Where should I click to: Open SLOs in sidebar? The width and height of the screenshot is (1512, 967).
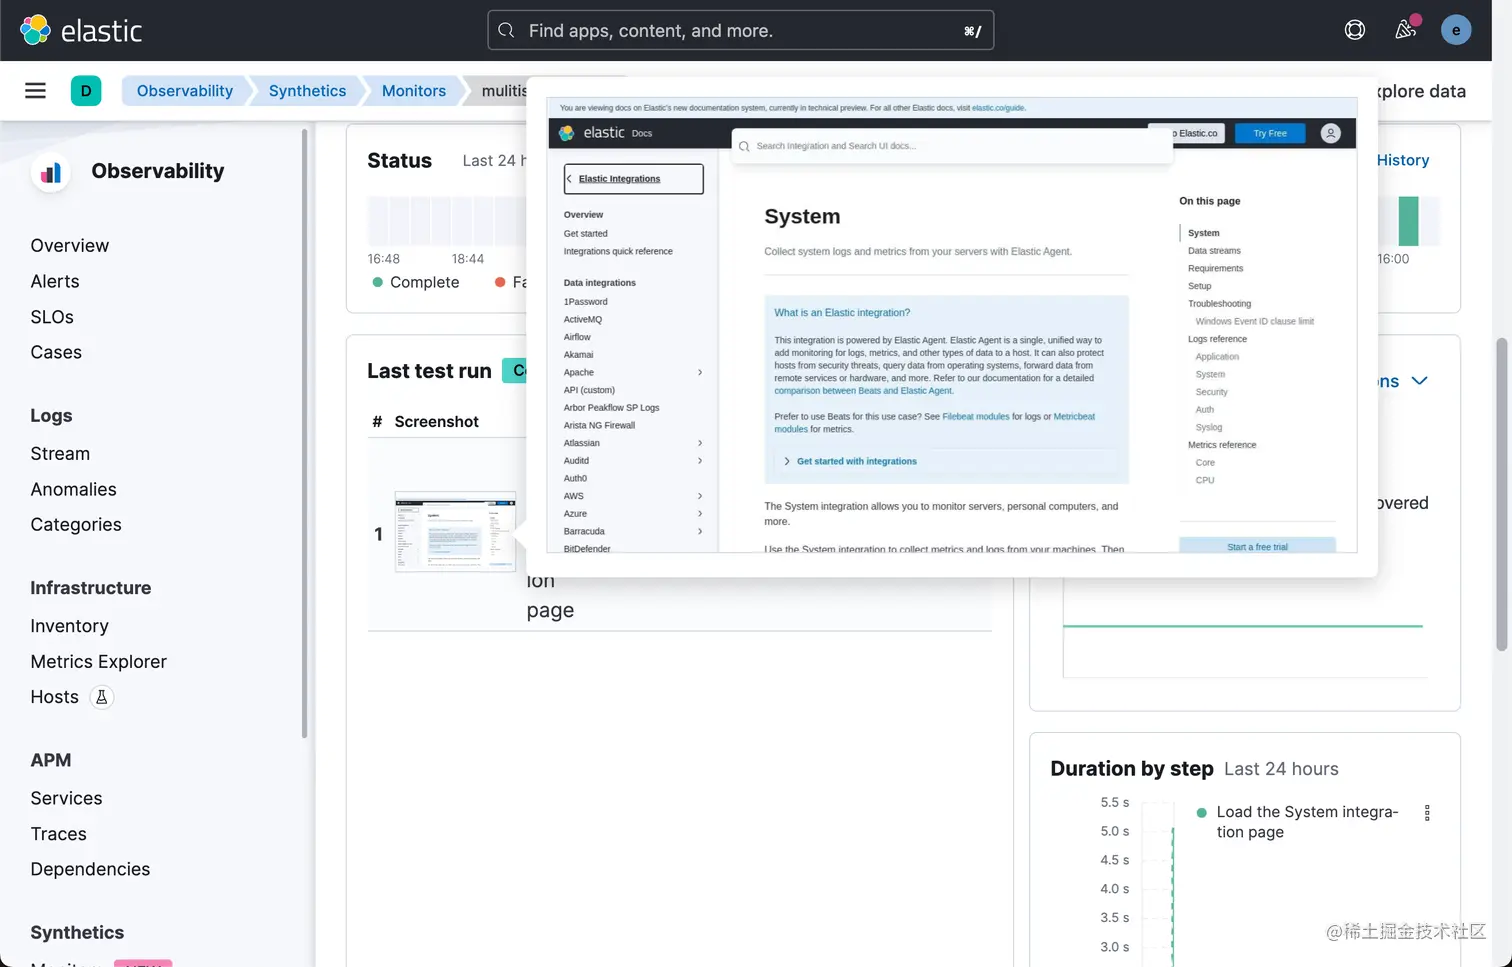(52, 317)
